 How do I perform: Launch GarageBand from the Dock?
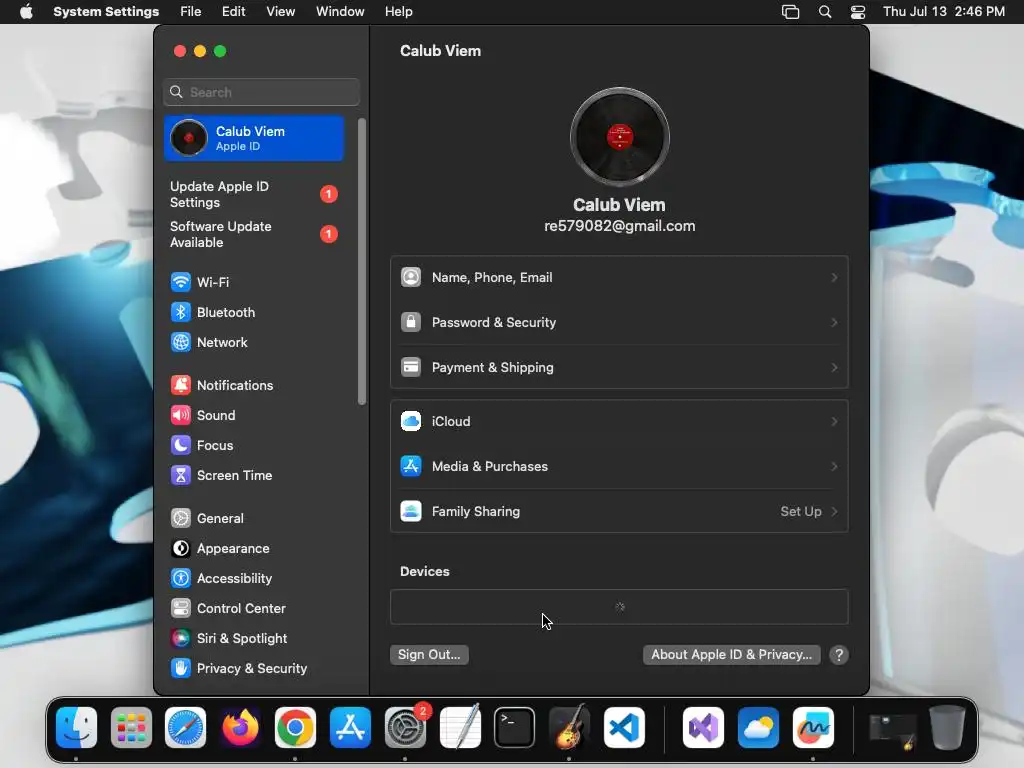tap(569, 727)
